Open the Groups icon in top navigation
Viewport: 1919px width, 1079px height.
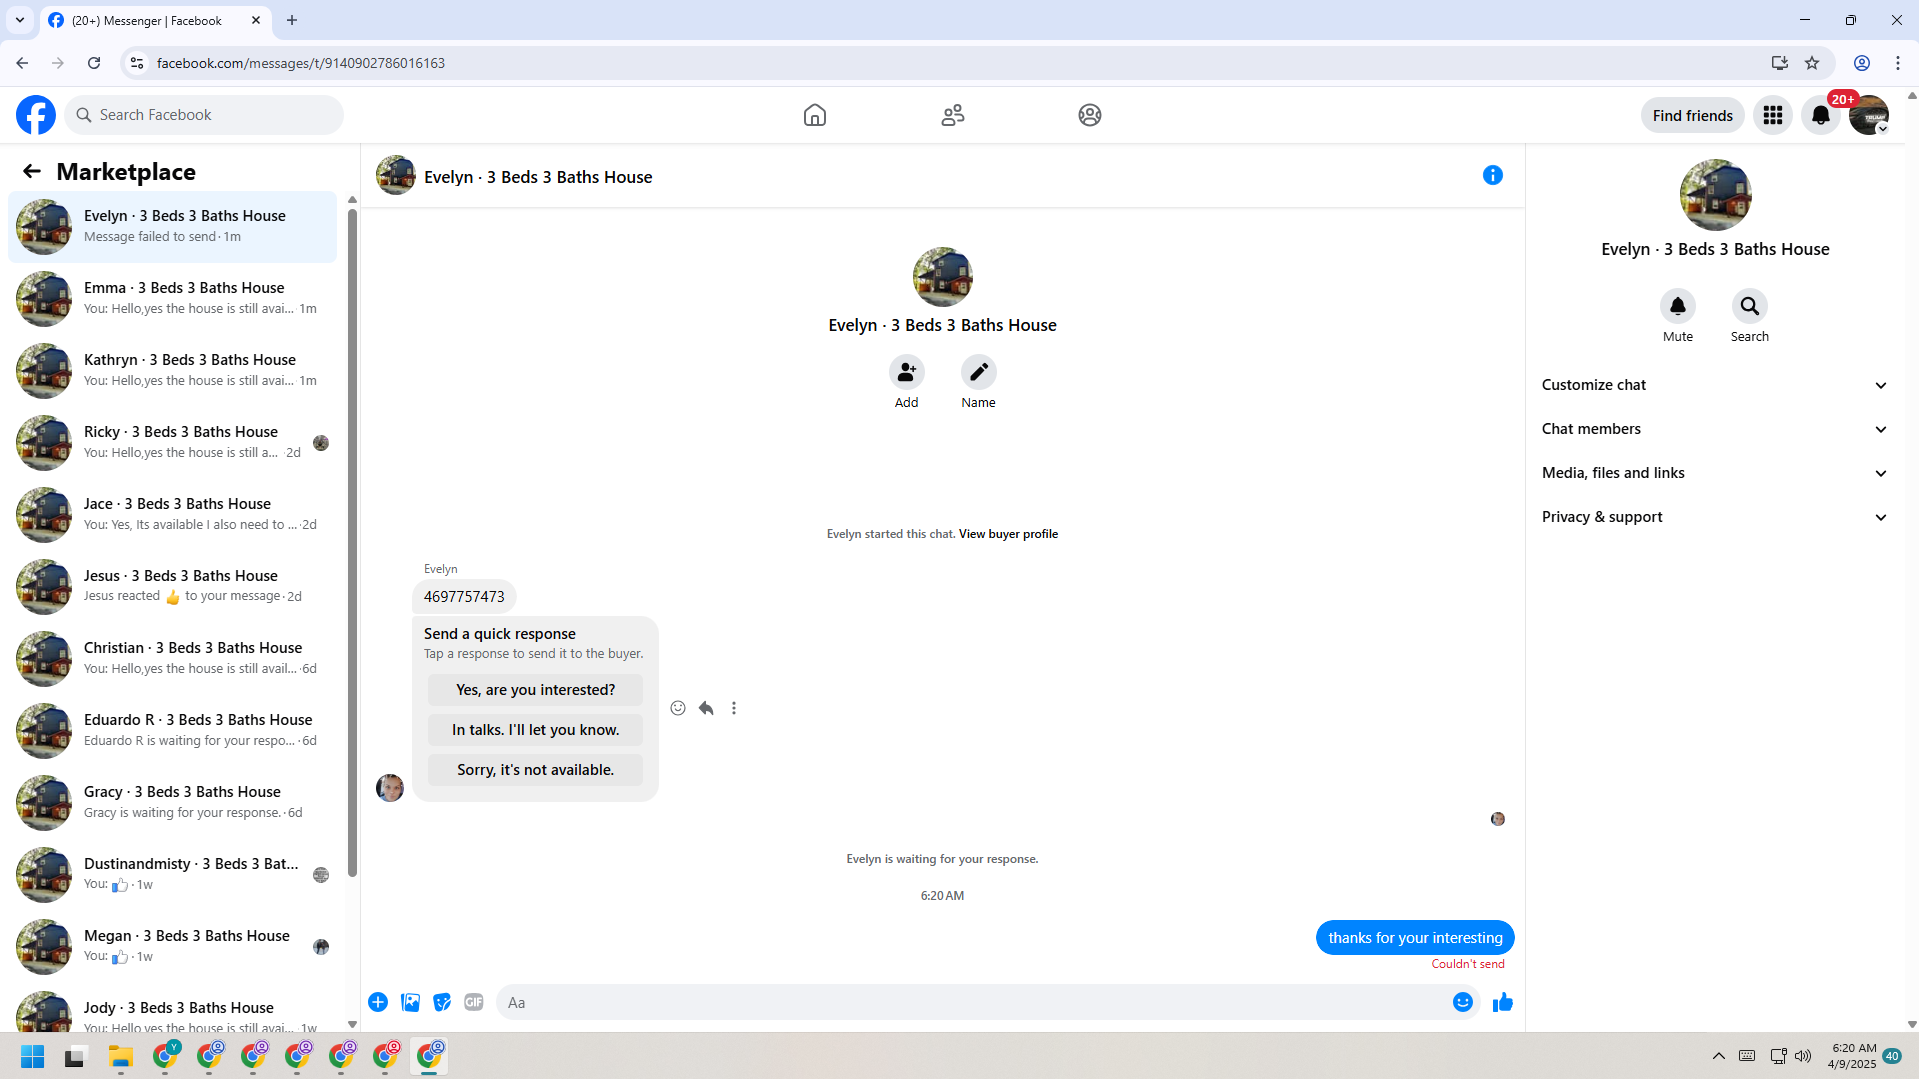(x=1090, y=115)
